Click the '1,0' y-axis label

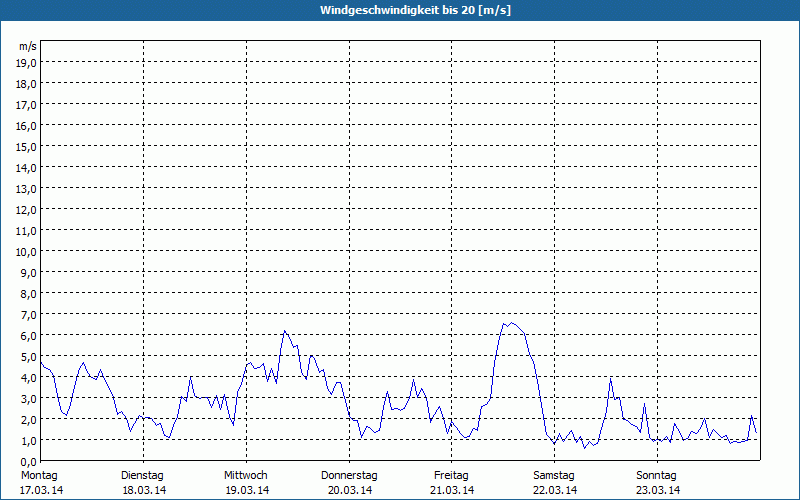[29, 441]
